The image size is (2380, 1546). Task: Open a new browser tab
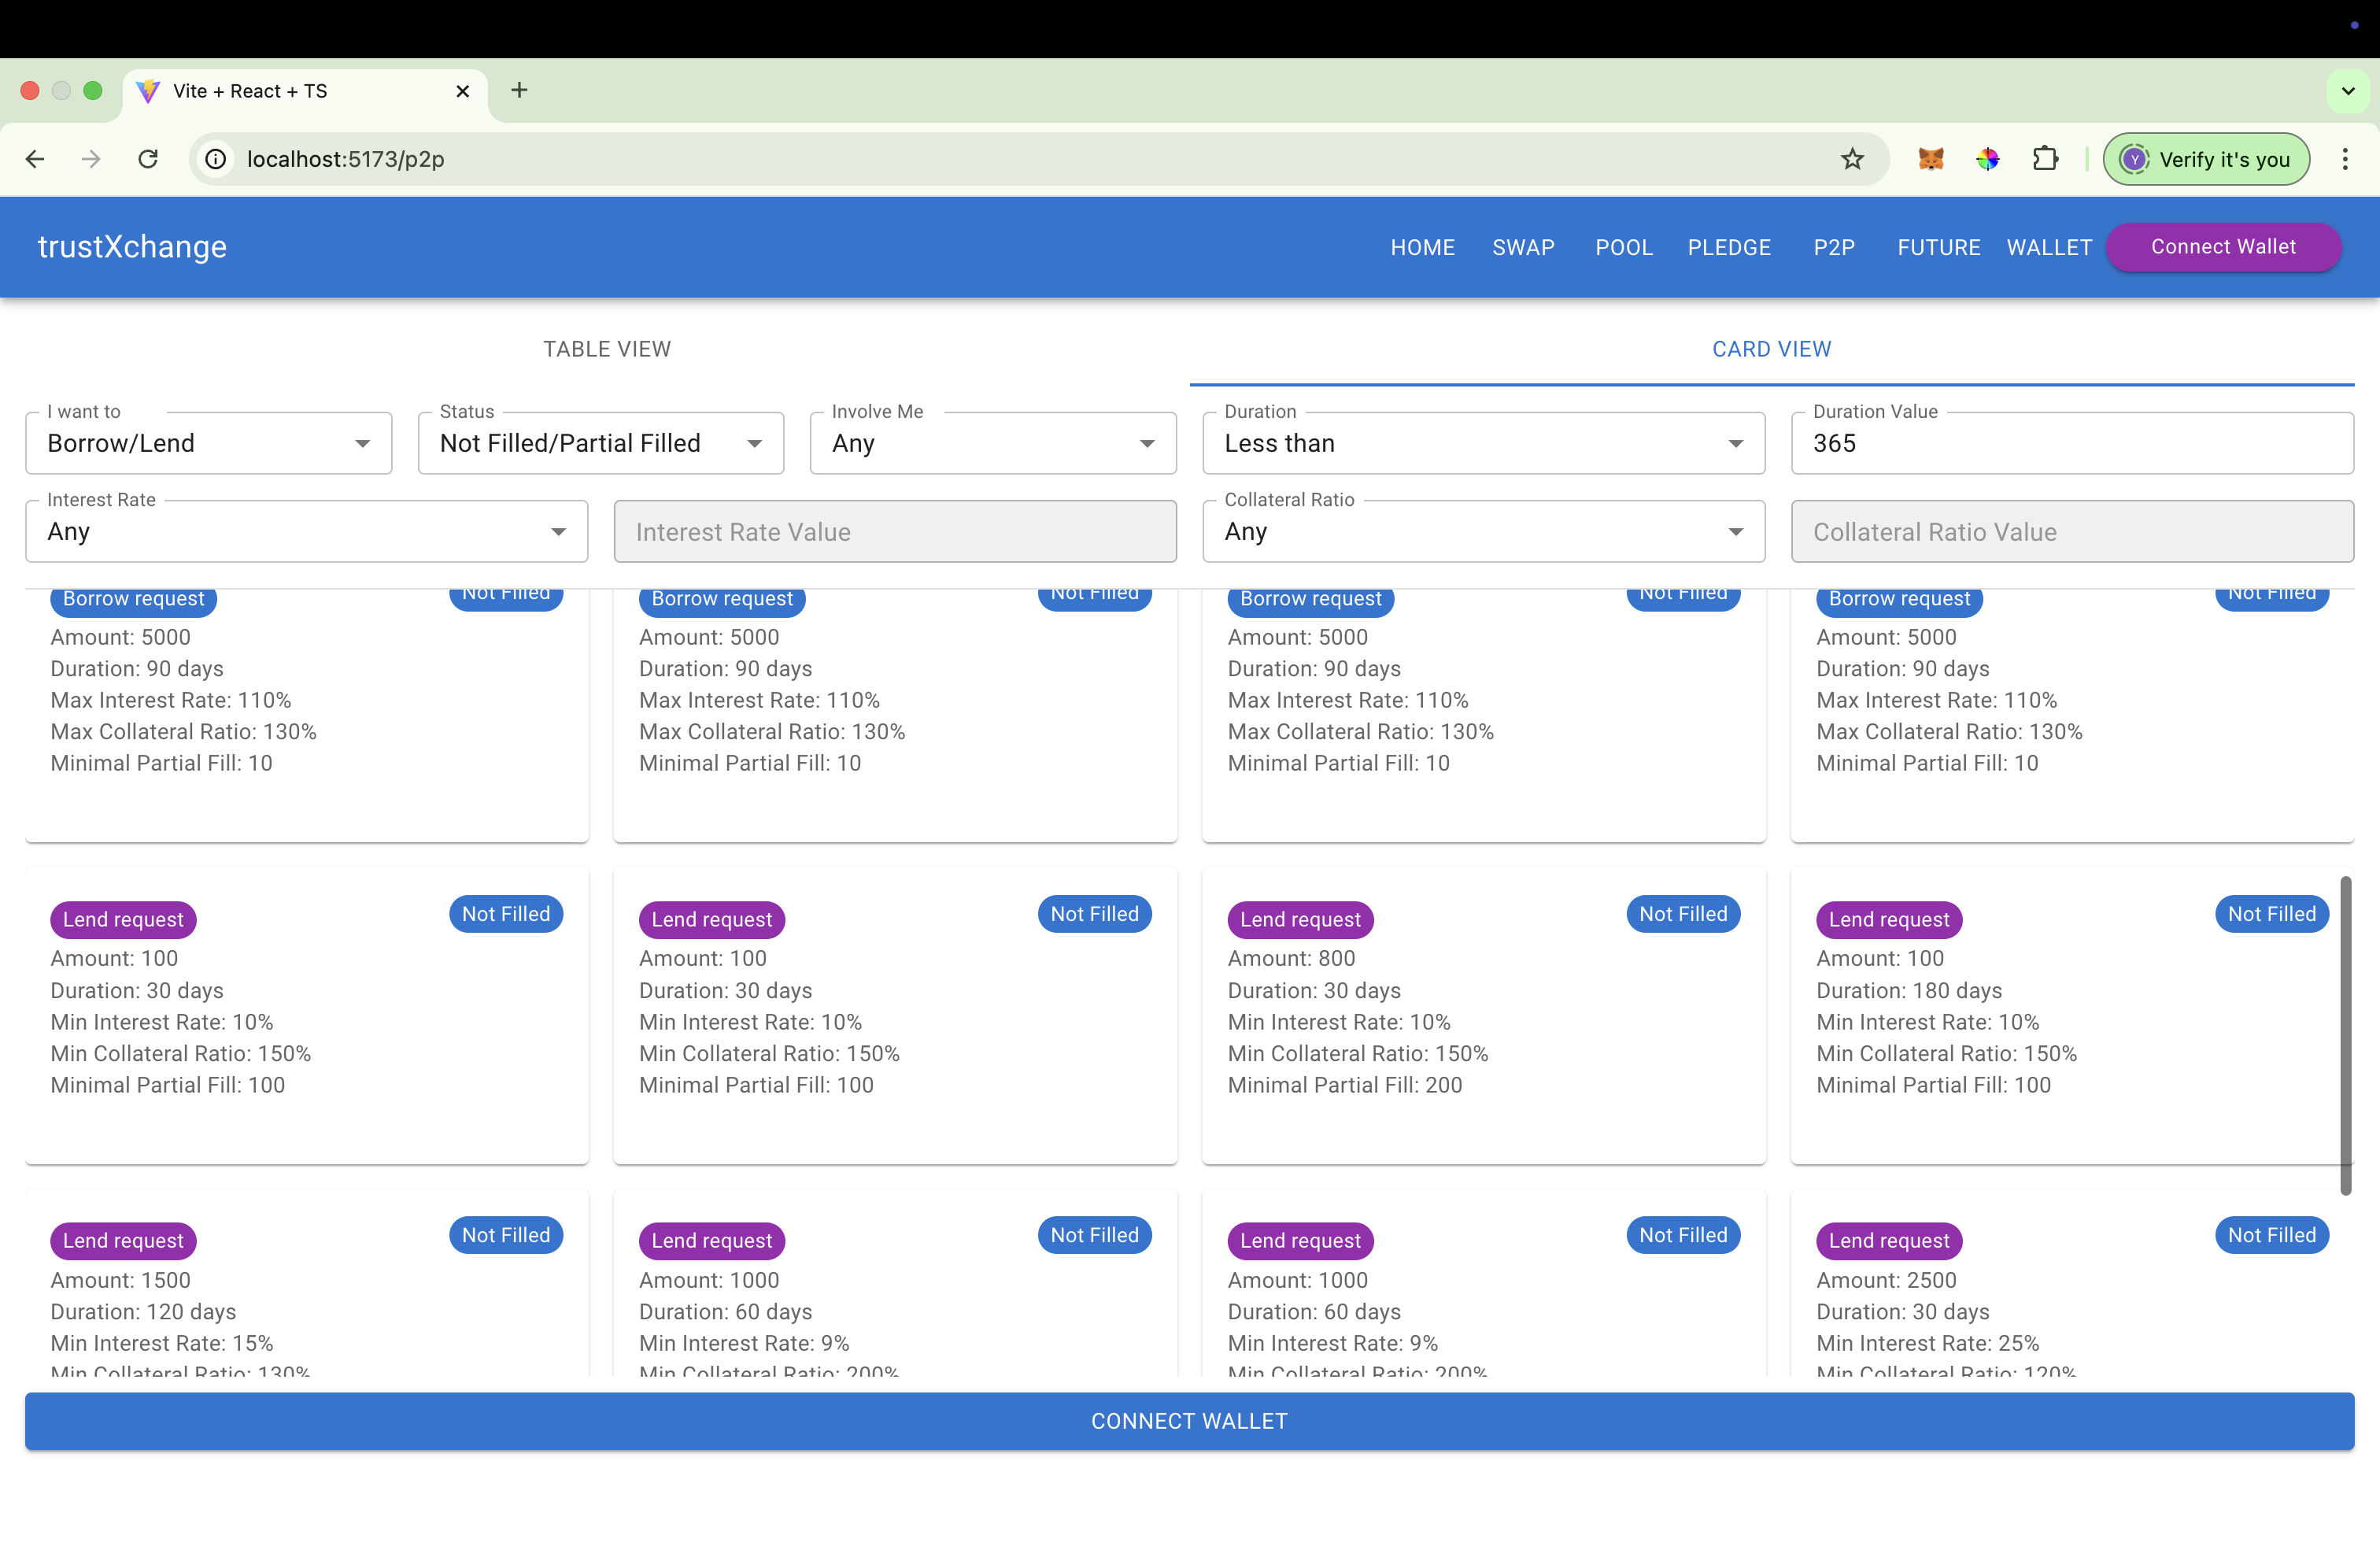[x=519, y=90]
